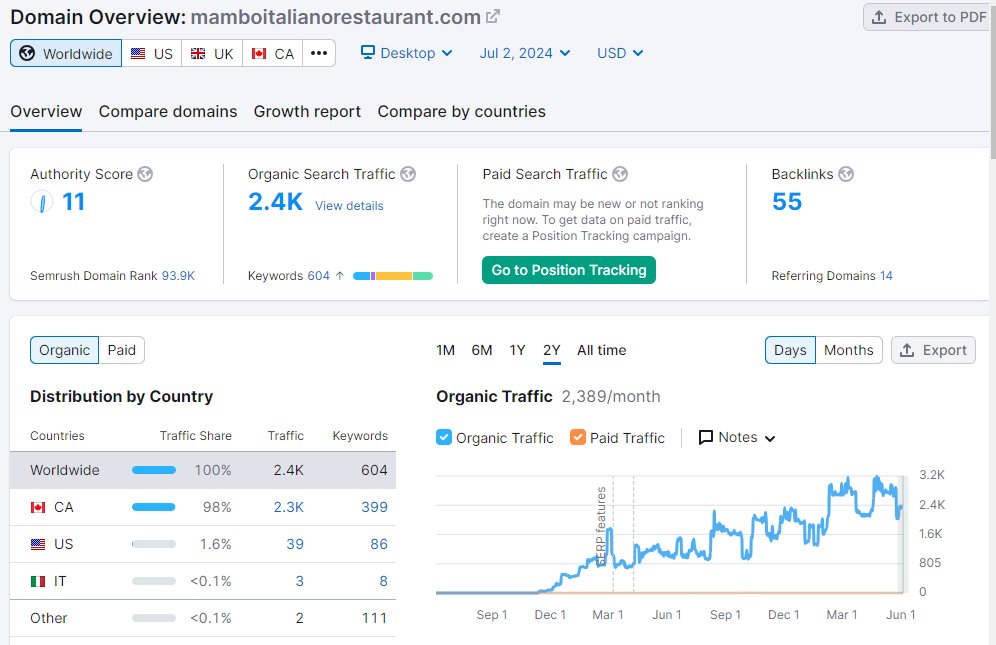Select the CA database button
The height and width of the screenshot is (645, 996).
coord(273,53)
